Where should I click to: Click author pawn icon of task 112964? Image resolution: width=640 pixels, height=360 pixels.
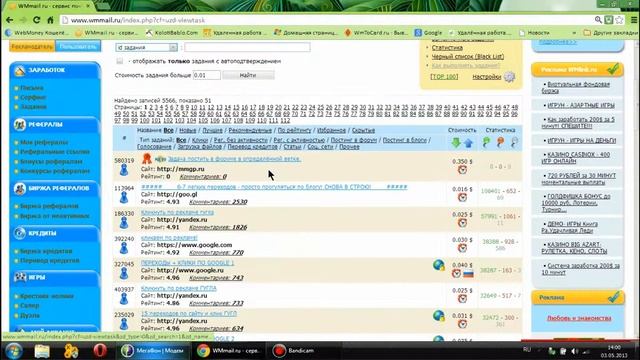tap(124, 198)
